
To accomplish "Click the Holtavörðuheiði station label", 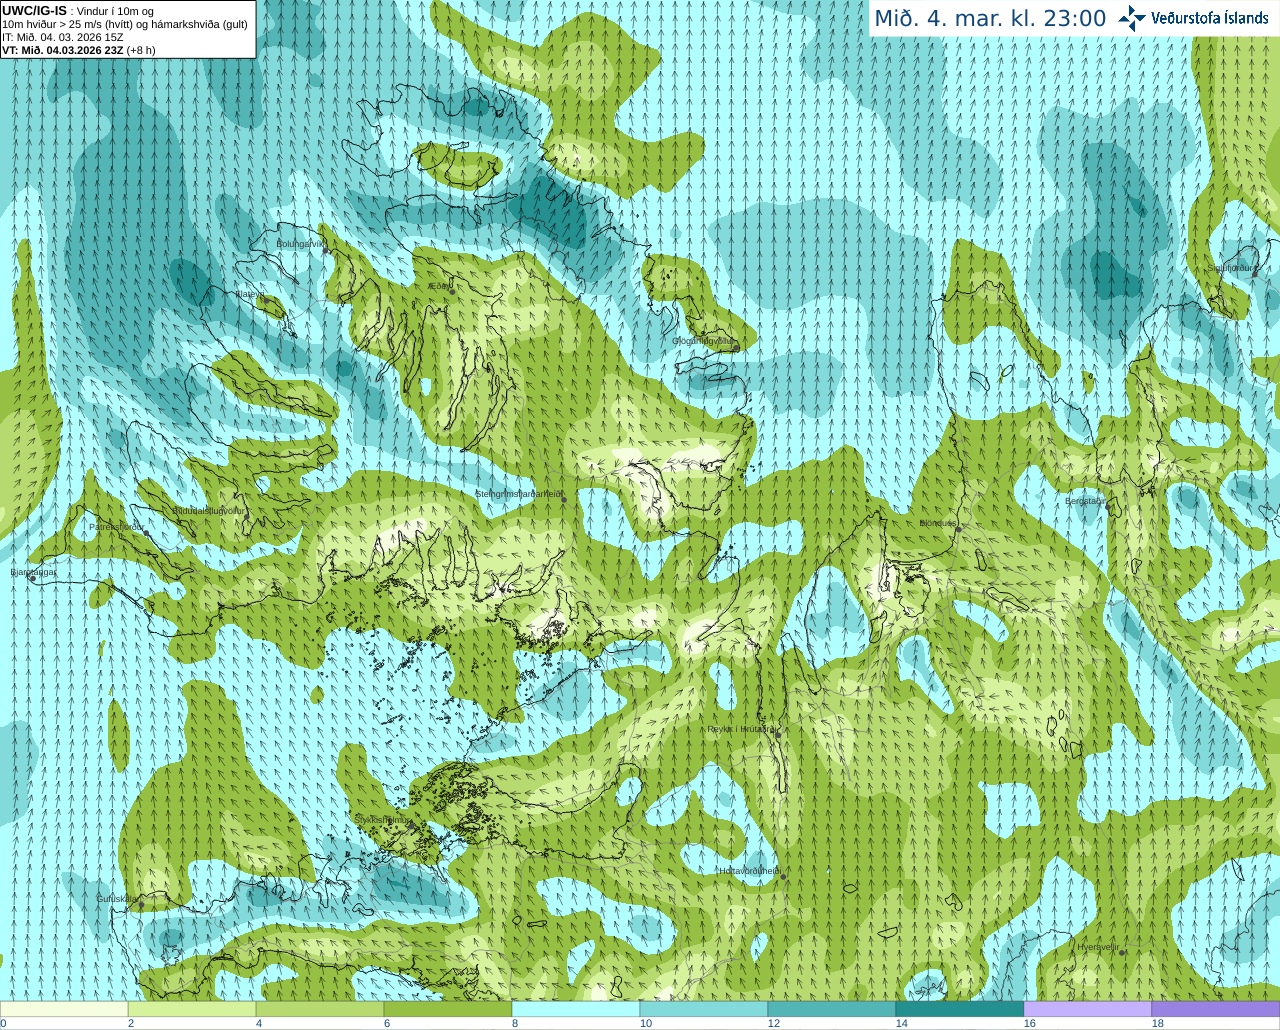I will pyautogui.click(x=749, y=871).
